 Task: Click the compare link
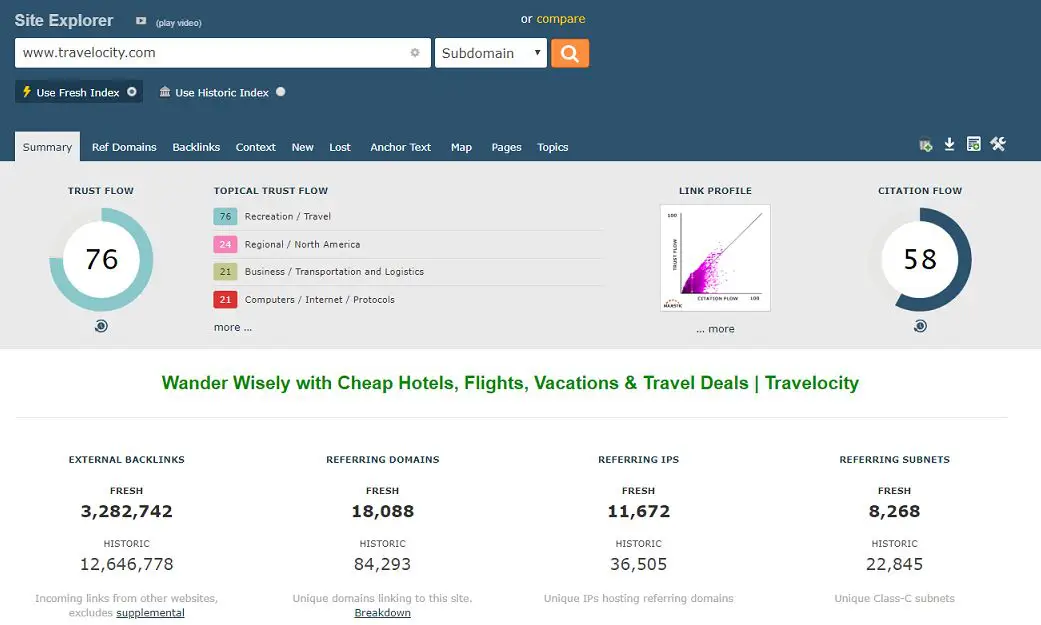[x=561, y=19]
